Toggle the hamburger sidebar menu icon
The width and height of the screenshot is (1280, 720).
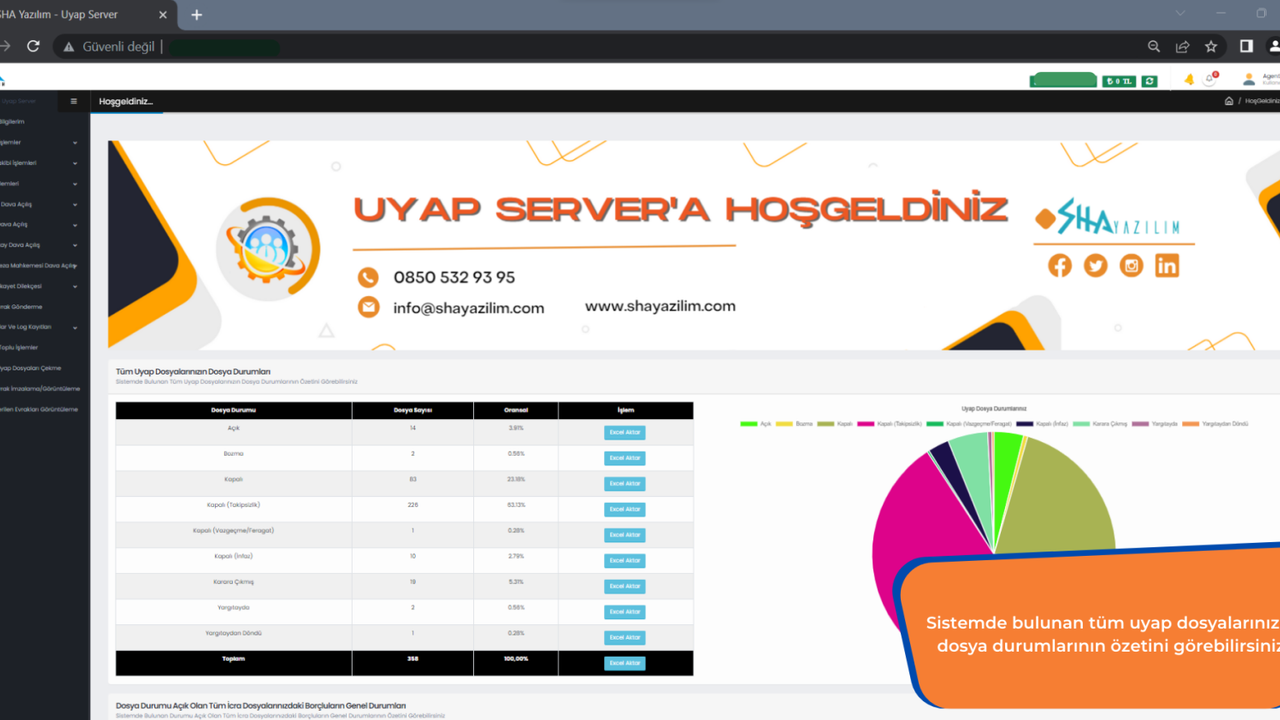[73, 101]
